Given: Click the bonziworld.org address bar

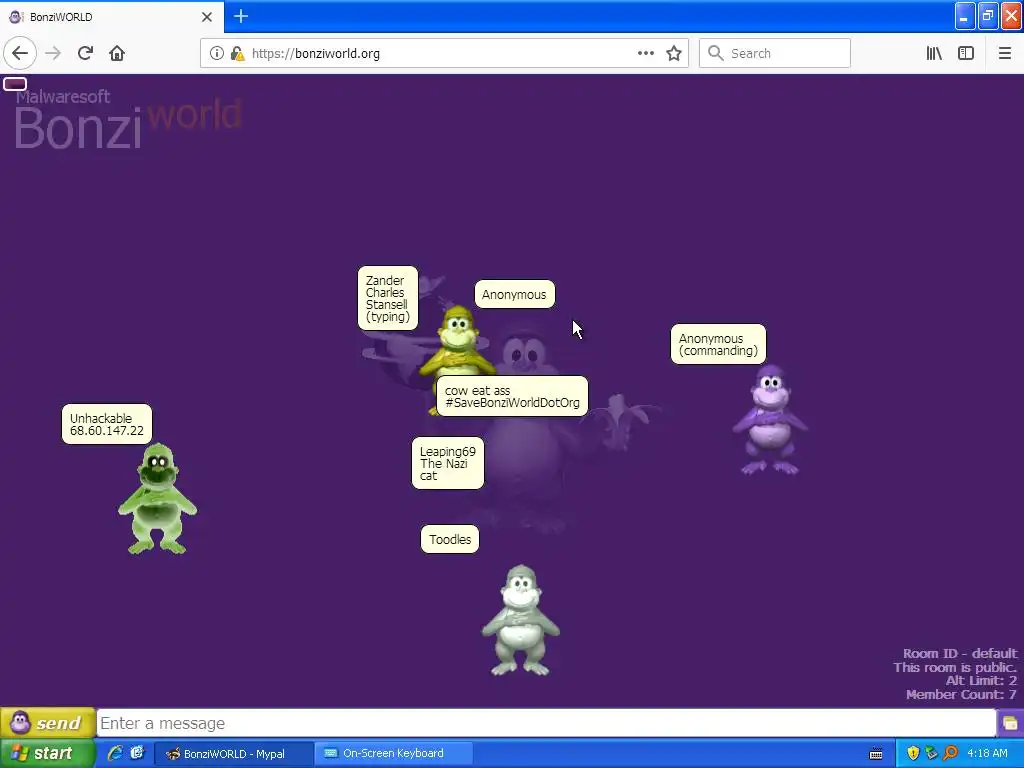Looking at the screenshot, I should point(444,53).
